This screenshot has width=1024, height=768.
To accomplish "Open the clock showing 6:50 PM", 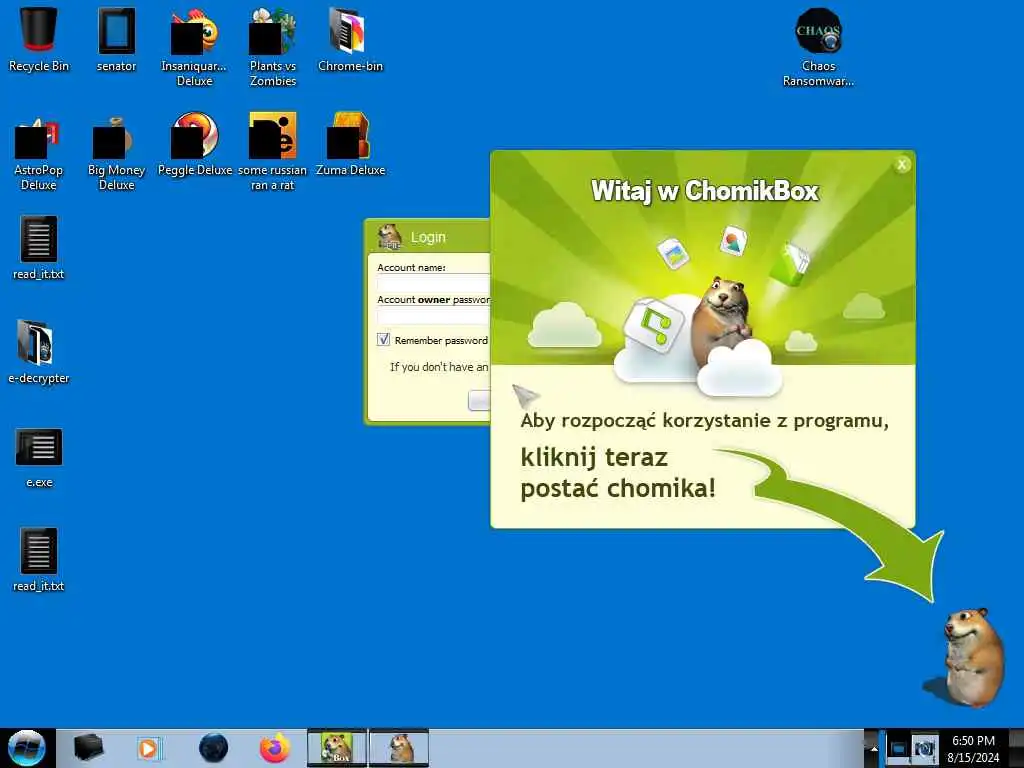I will [973, 748].
